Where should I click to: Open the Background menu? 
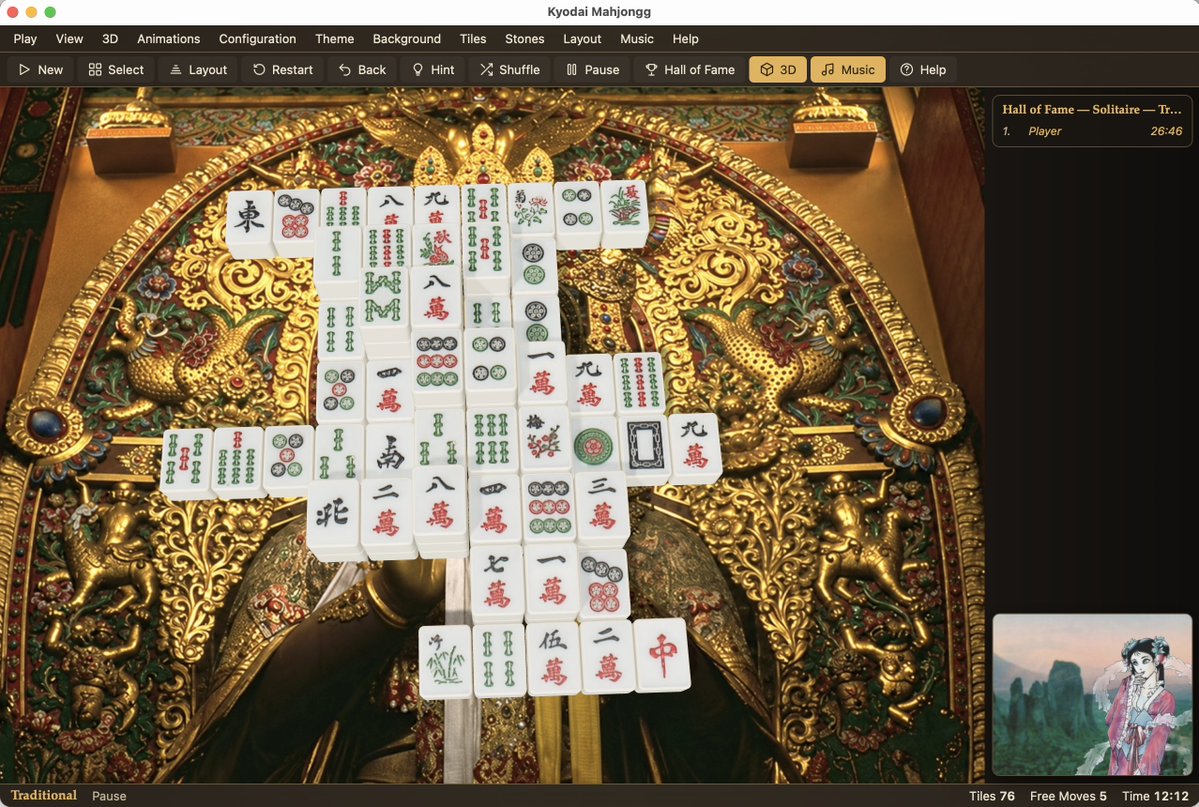pyautogui.click(x=407, y=39)
